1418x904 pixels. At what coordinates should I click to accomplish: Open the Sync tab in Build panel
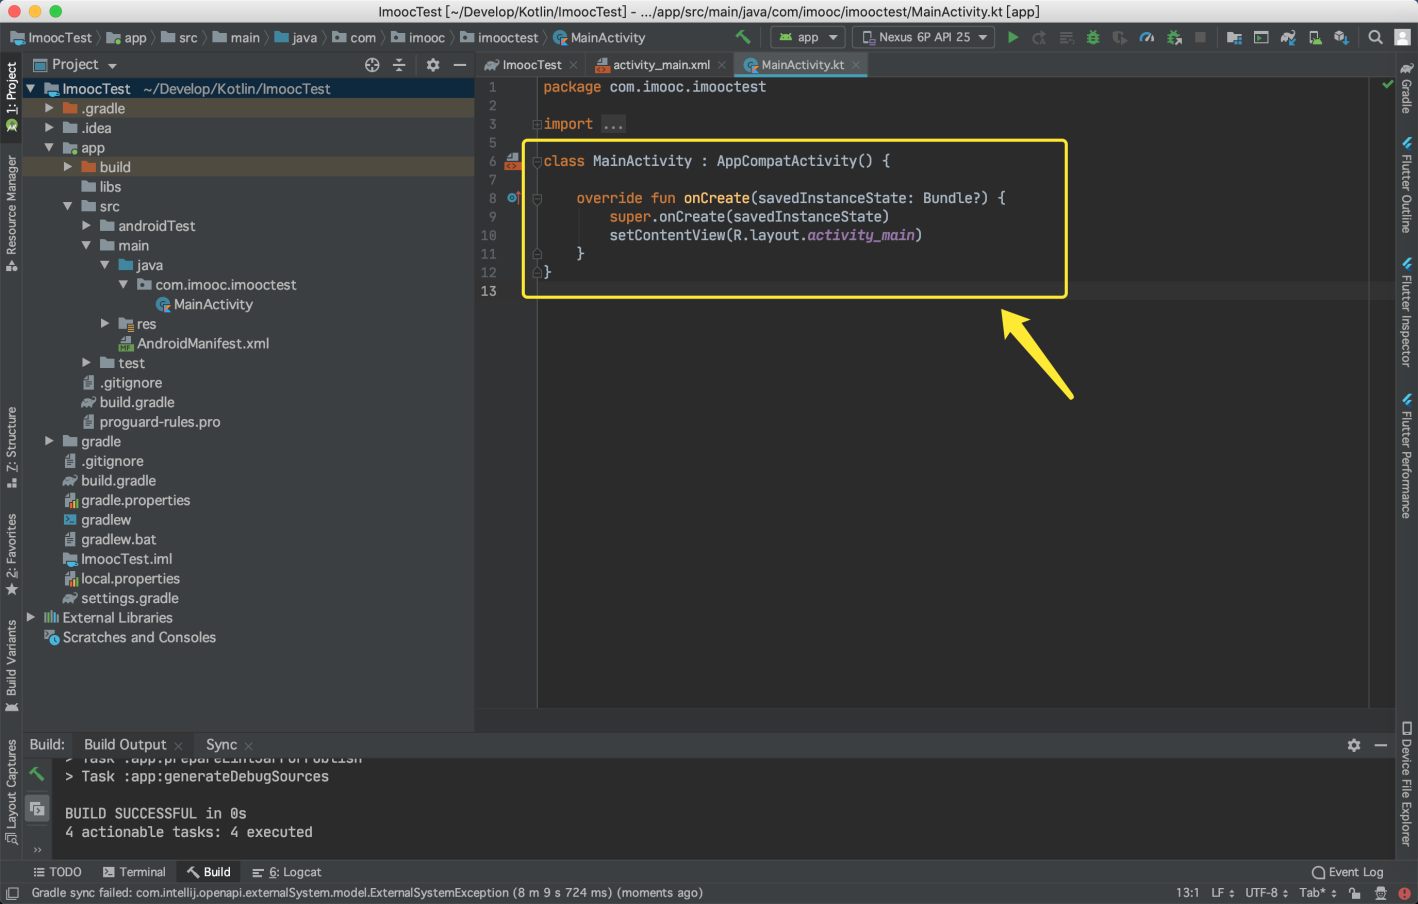tap(221, 745)
